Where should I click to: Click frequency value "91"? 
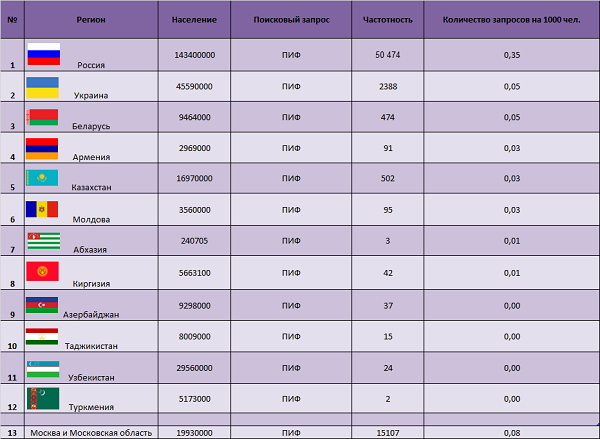(388, 148)
